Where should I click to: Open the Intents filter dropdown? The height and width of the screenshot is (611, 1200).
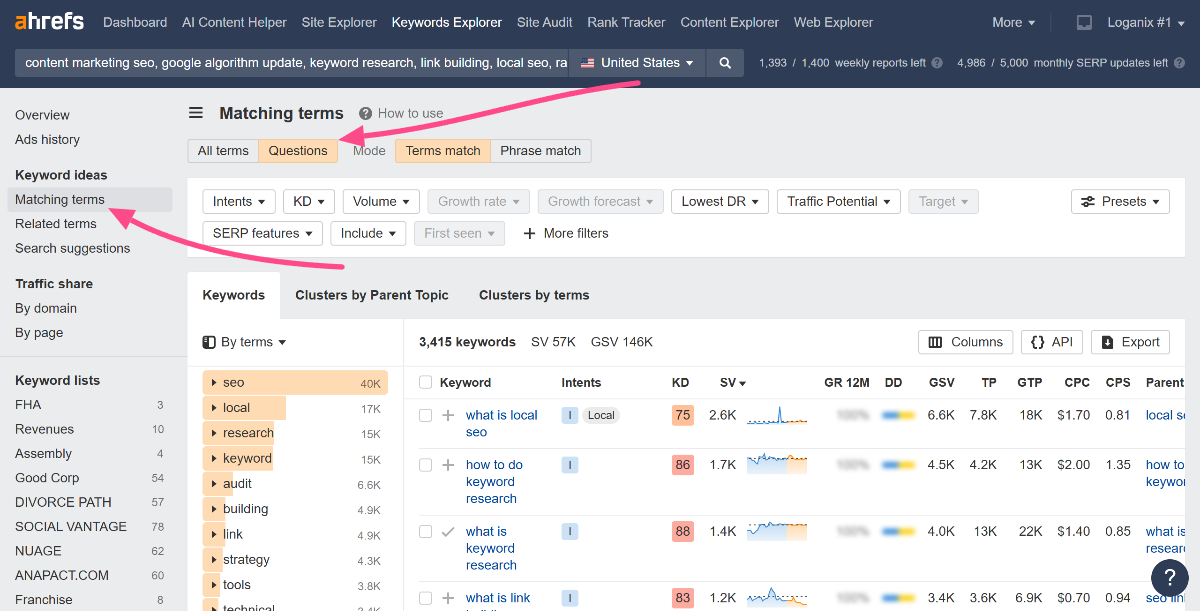239,201
